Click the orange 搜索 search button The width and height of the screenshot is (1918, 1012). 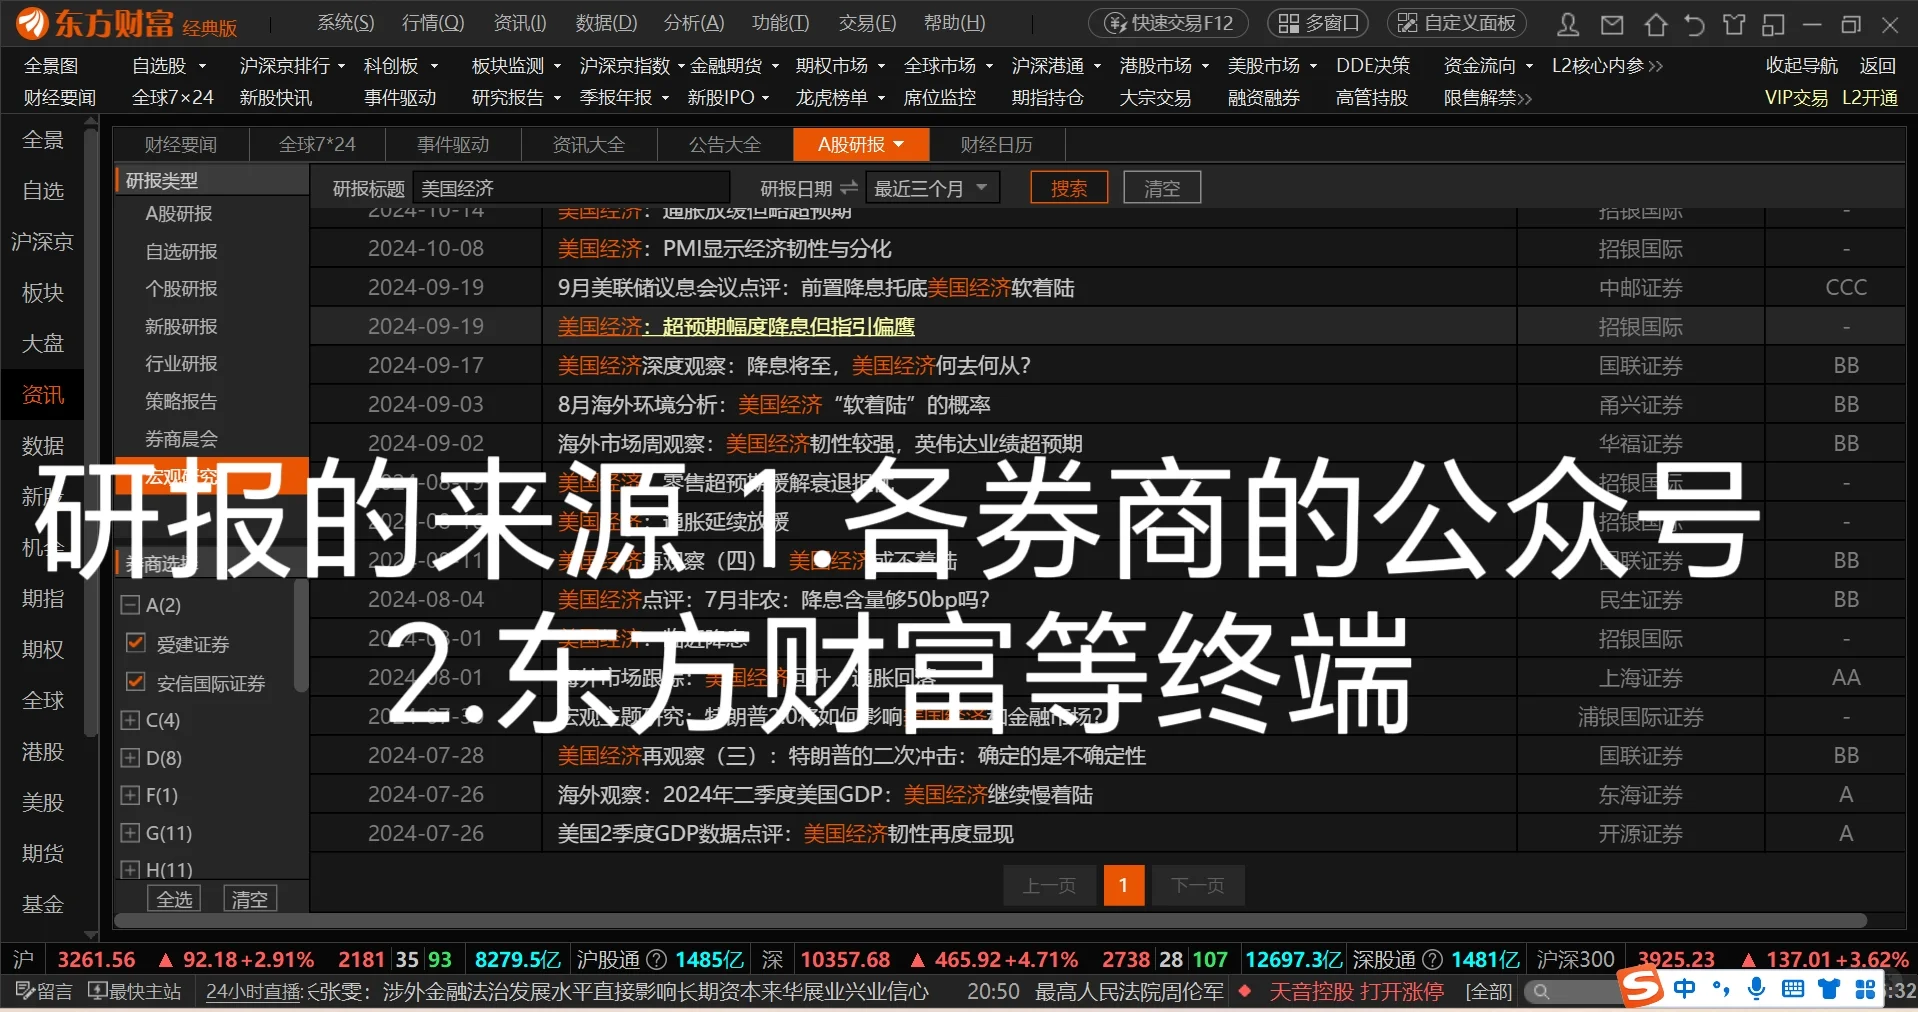click(1069, 188)
